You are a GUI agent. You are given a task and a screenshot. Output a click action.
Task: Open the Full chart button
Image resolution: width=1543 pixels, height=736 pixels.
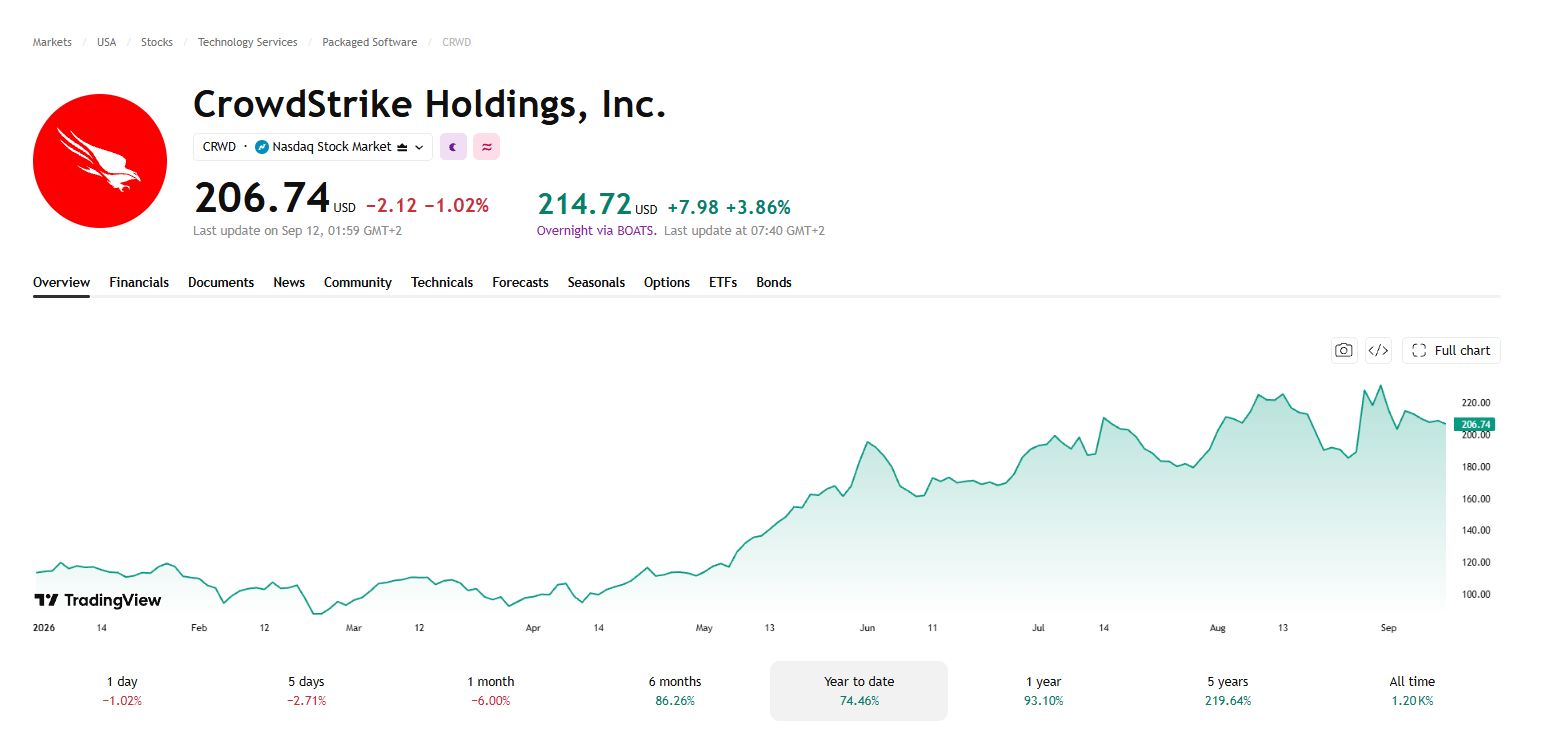(1451, 350)
